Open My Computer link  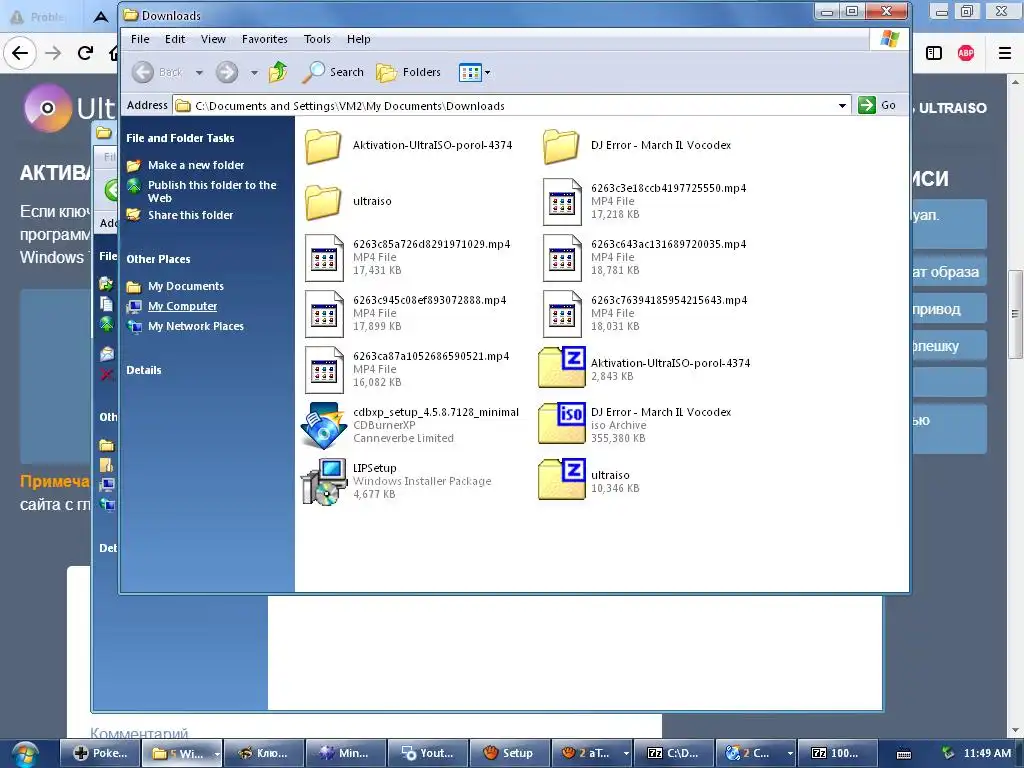coord(182,306)
